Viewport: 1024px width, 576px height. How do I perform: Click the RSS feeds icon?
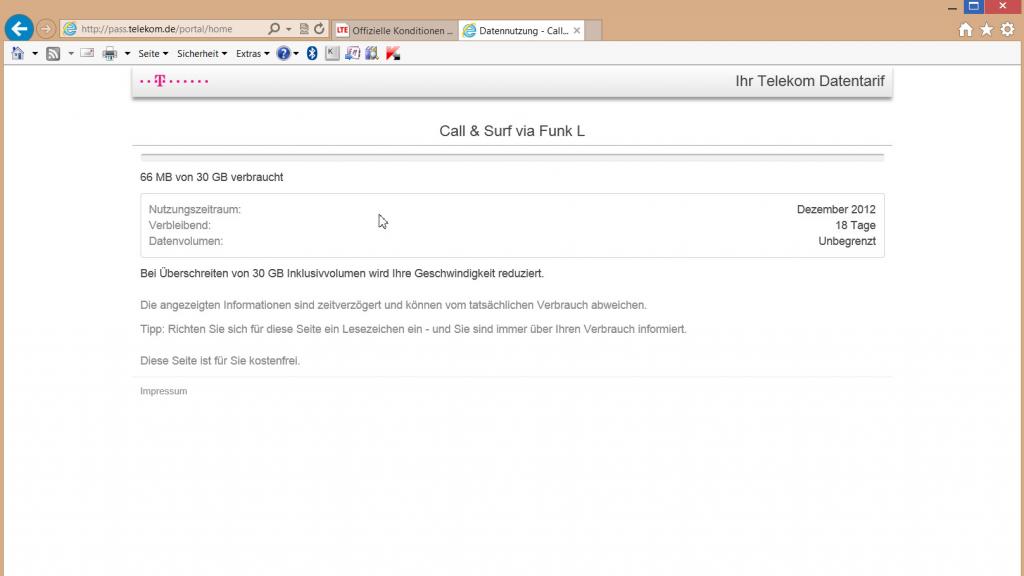tap(54, 54)
